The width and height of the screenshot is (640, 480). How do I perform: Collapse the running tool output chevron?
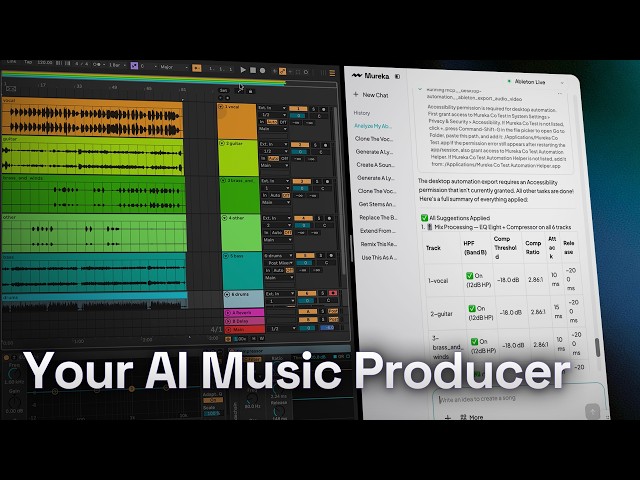tap(420, 89)
